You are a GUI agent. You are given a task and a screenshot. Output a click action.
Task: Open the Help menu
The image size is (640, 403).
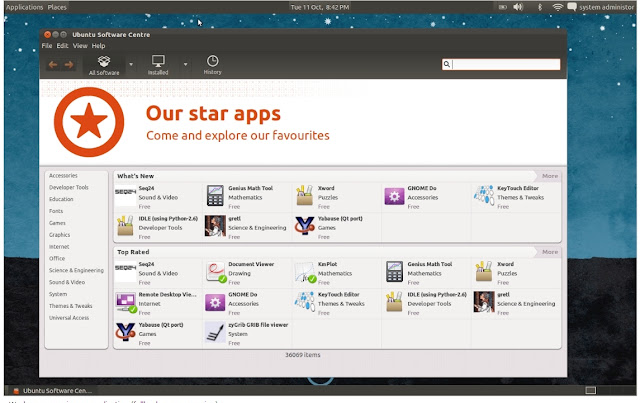point(98,46)
